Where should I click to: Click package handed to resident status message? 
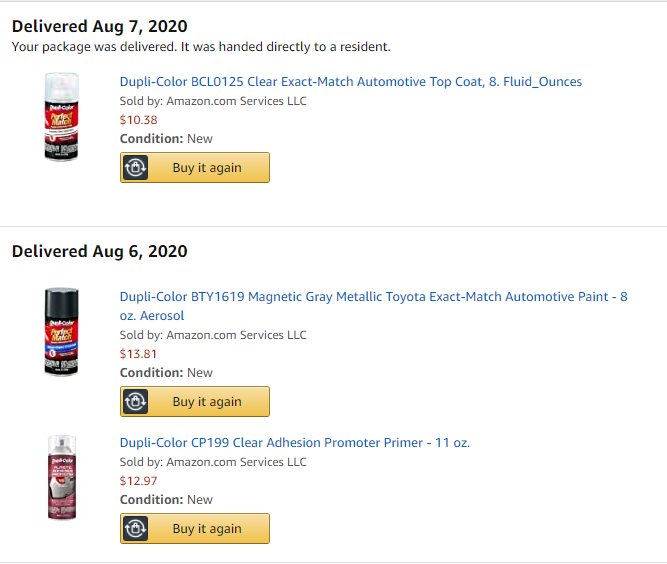(x=201, y=47)
